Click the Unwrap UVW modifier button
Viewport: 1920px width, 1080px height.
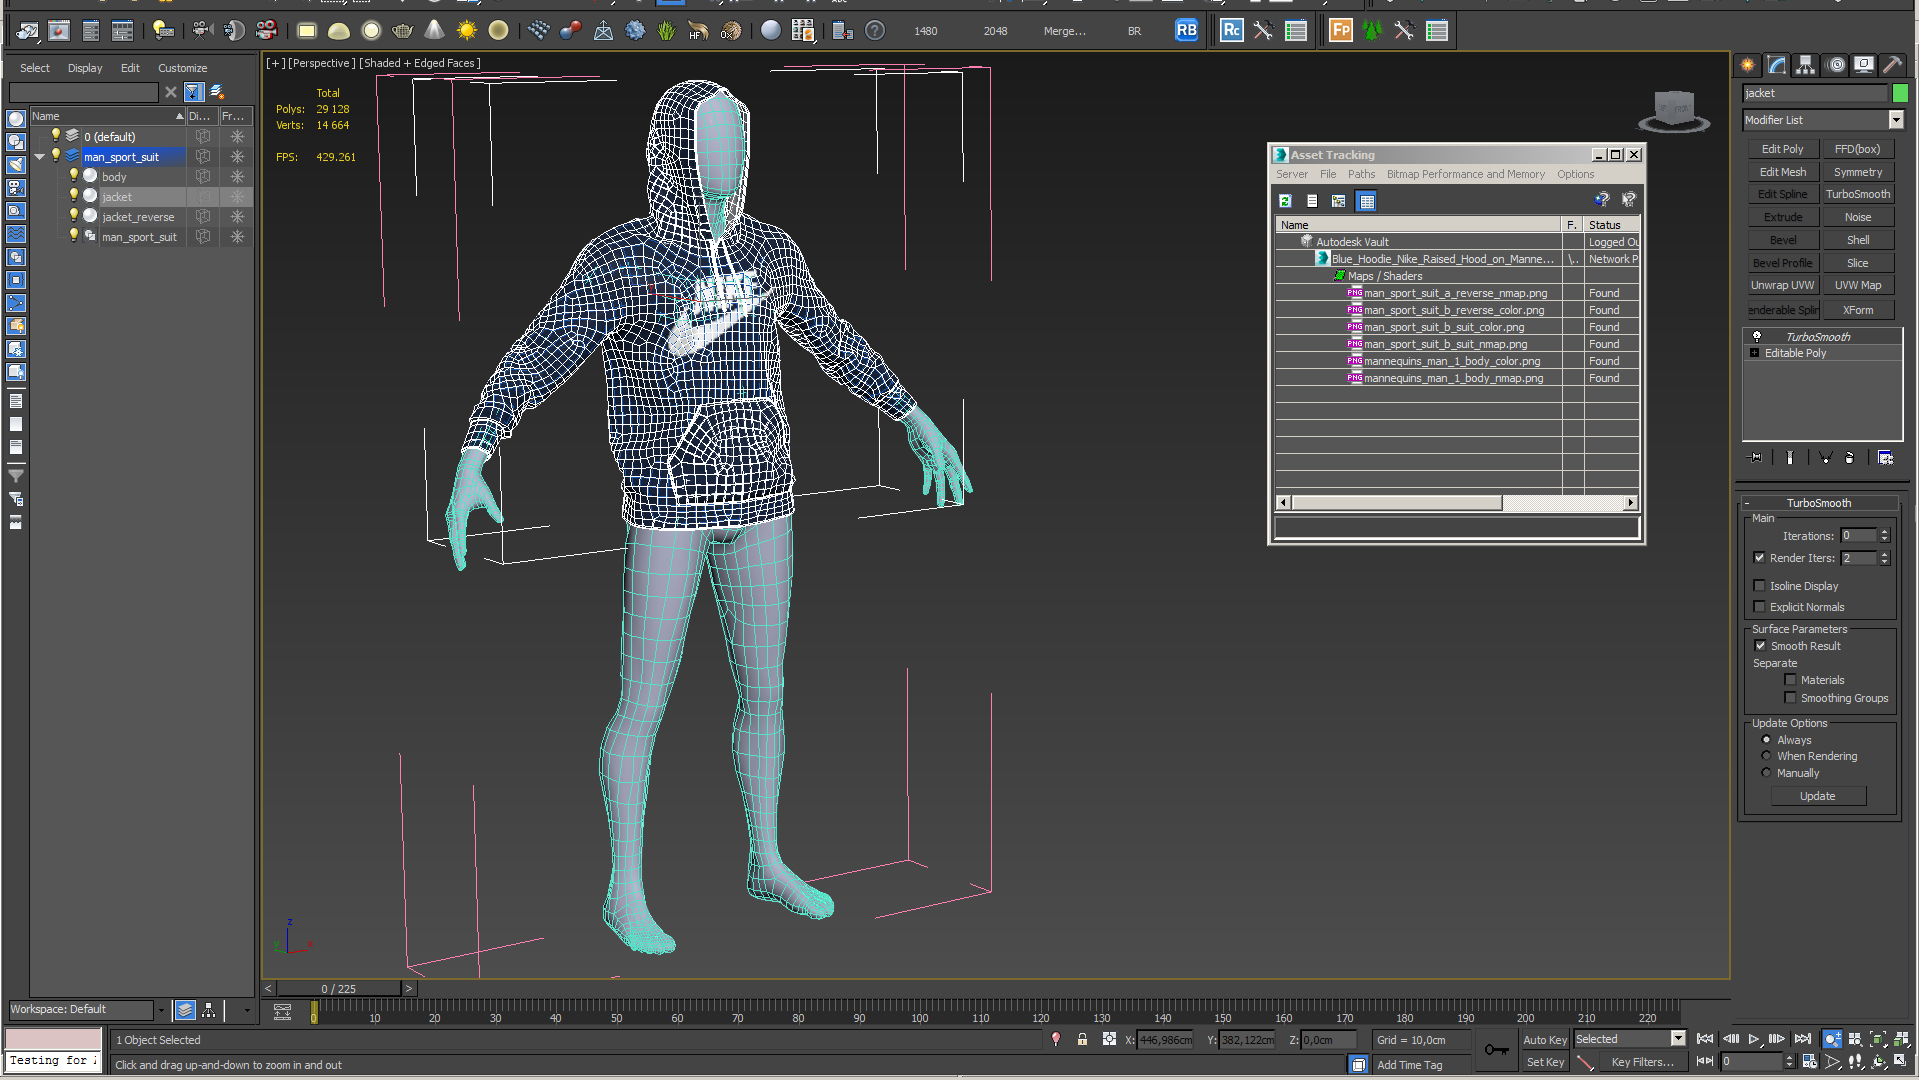tap(1782, 285)
